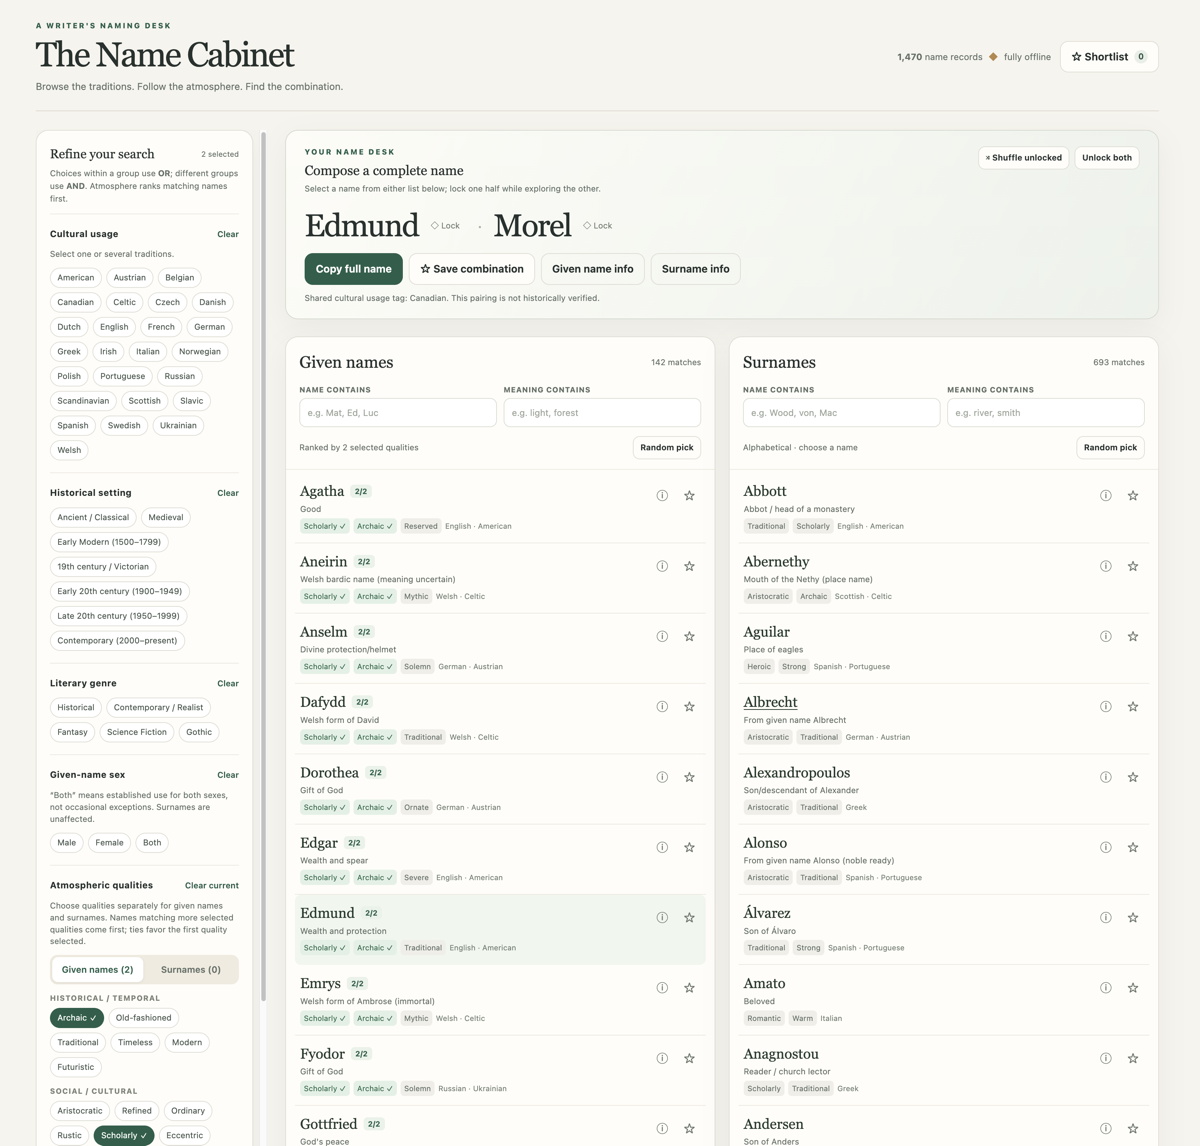Viewport: 1200px width, 1146px height.
Task: Star the given name Fyodor
Action: [689, 1058]
